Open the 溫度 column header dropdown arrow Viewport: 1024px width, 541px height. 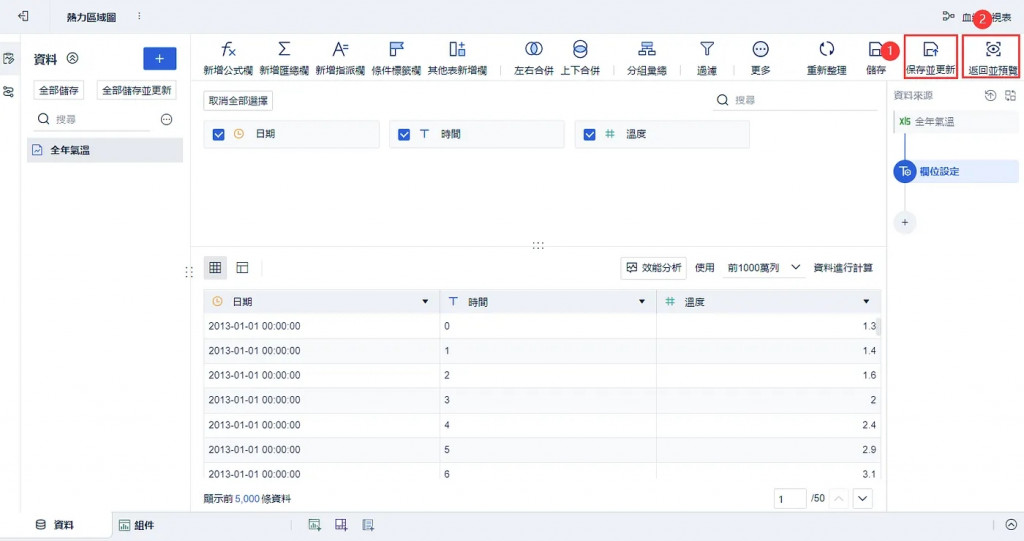(867, 301)
